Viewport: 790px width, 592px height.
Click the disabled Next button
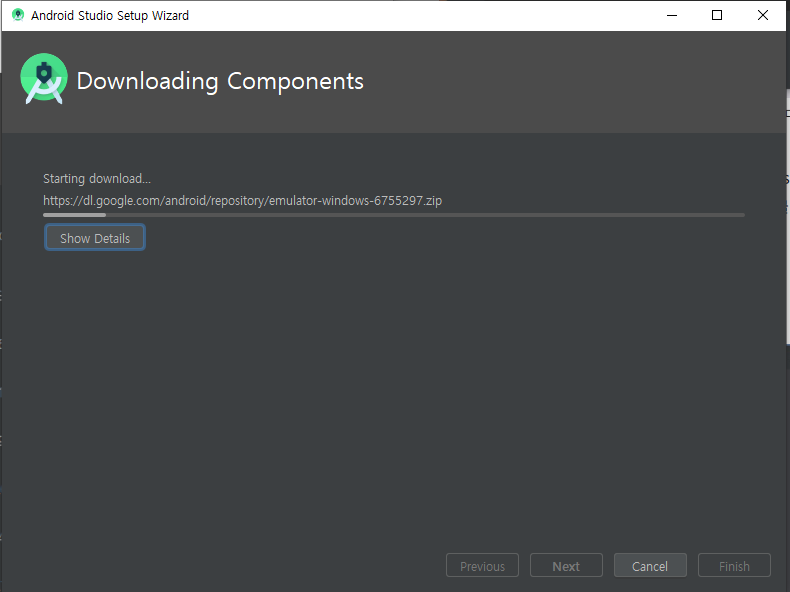(x=566, y=565)
